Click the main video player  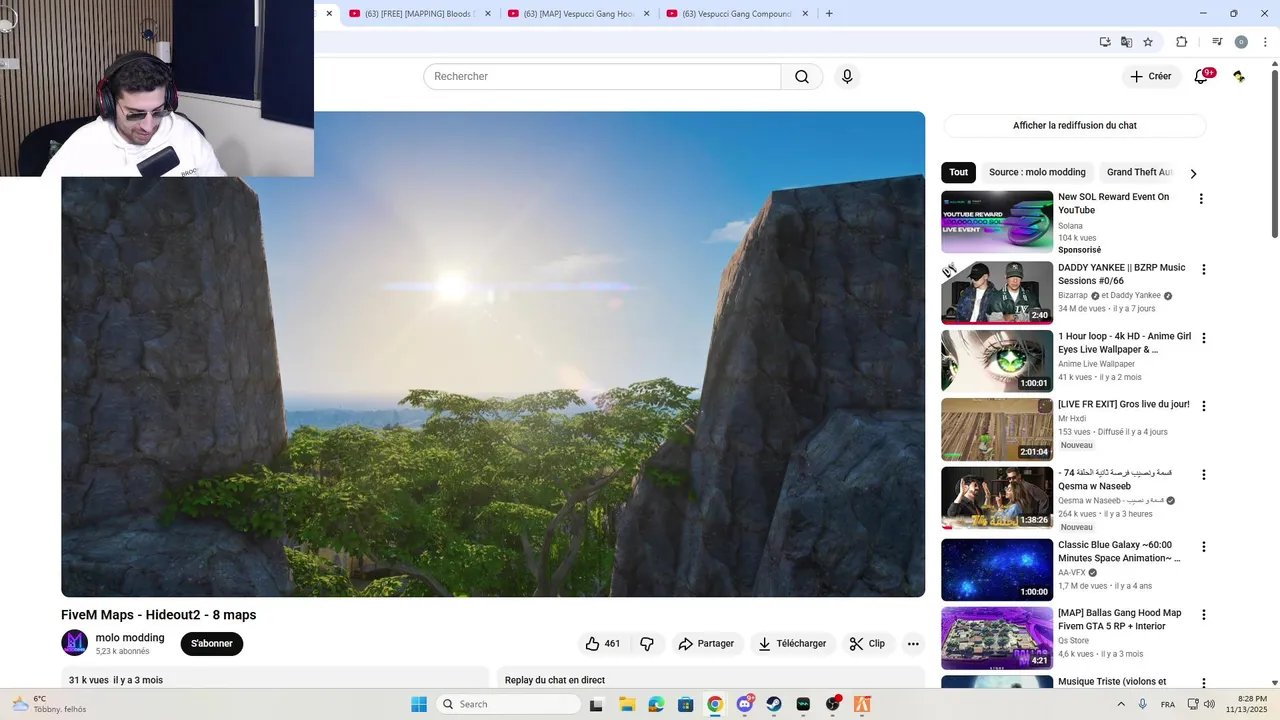point(493,354)
